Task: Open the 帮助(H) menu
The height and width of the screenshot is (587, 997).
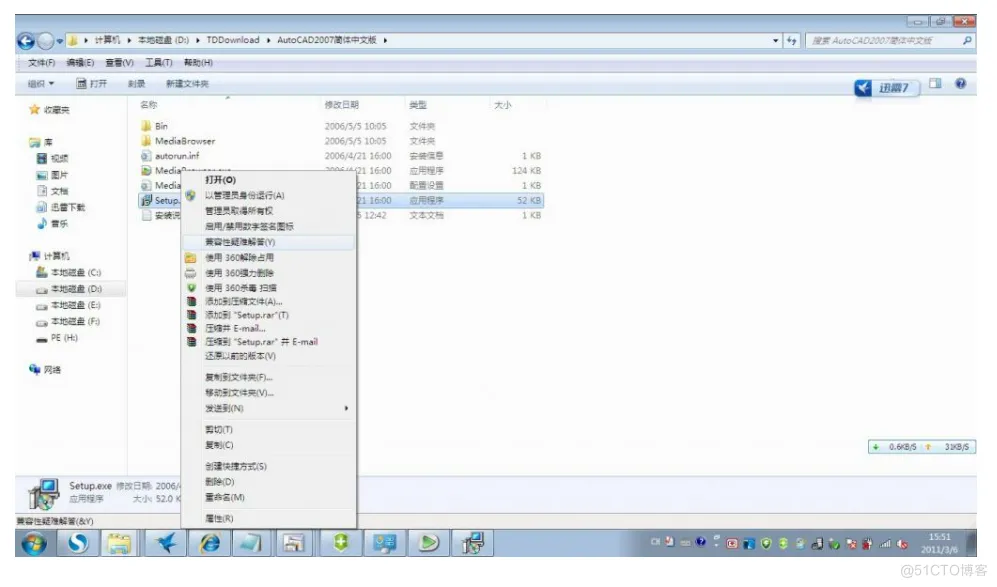Action: (198, 62)
